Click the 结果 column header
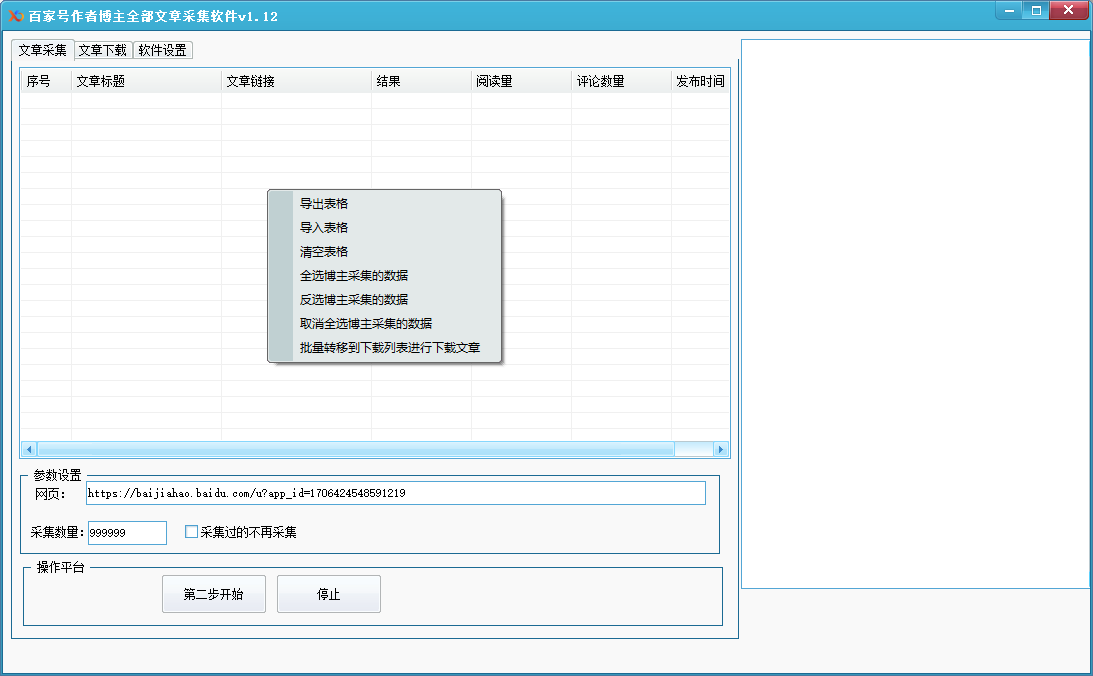This screenshot has height=676, width=1093. pos(421,81)
